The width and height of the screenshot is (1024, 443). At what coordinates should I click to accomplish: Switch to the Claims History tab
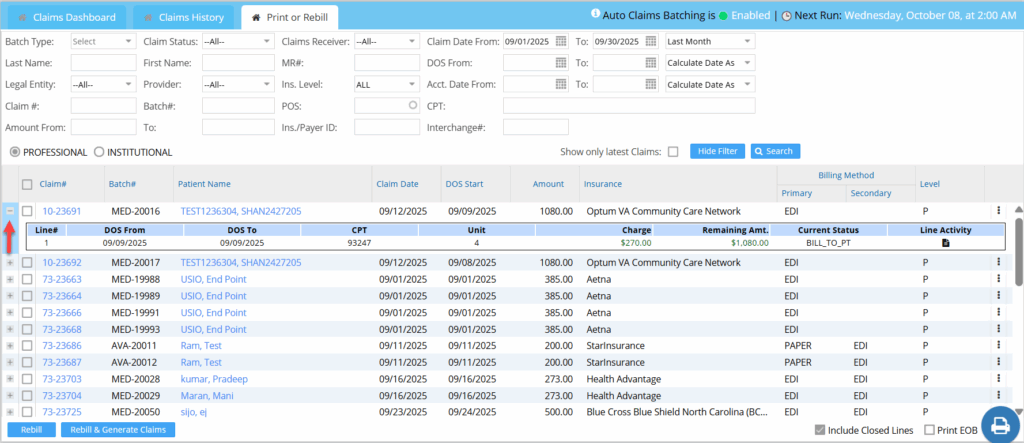183,18
